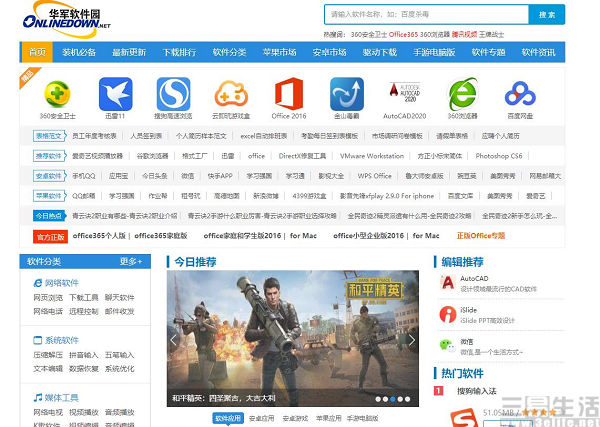This screenshot has width=600, height=427.
Task: Select the 软件应用 tab below the banner
Action: [228, 418]
